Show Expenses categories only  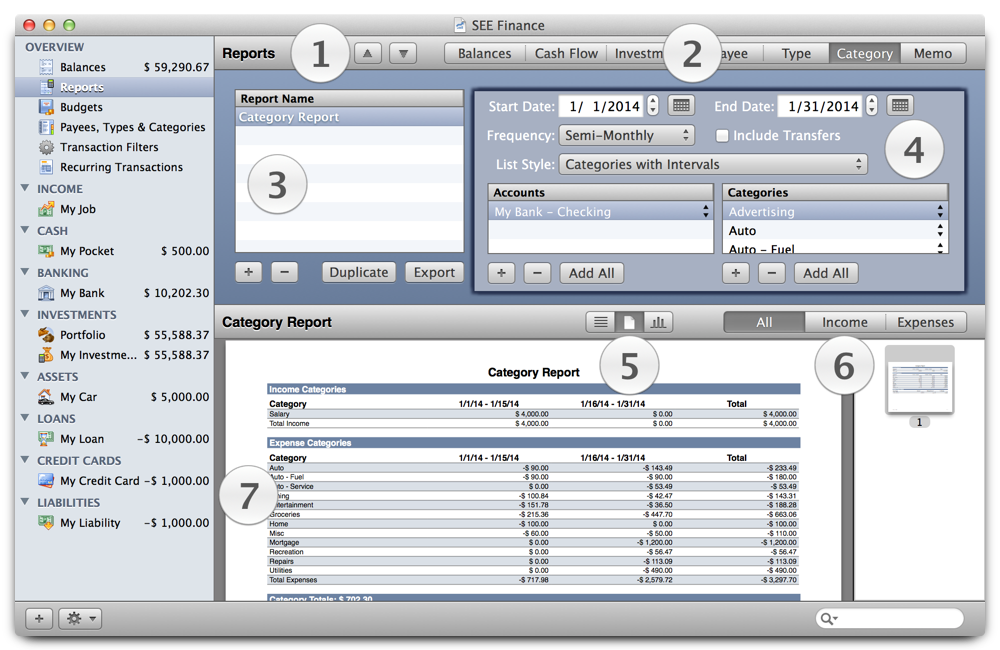point(925,322)
